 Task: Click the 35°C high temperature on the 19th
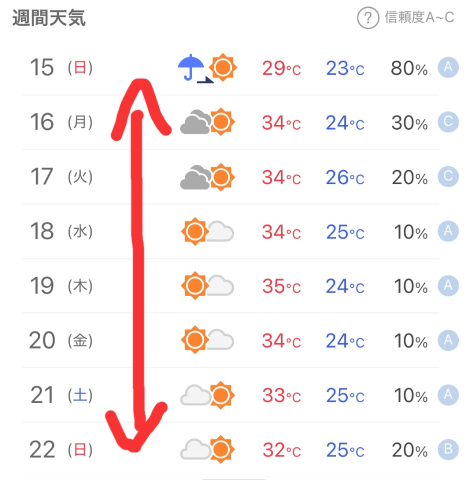[281, 286]
